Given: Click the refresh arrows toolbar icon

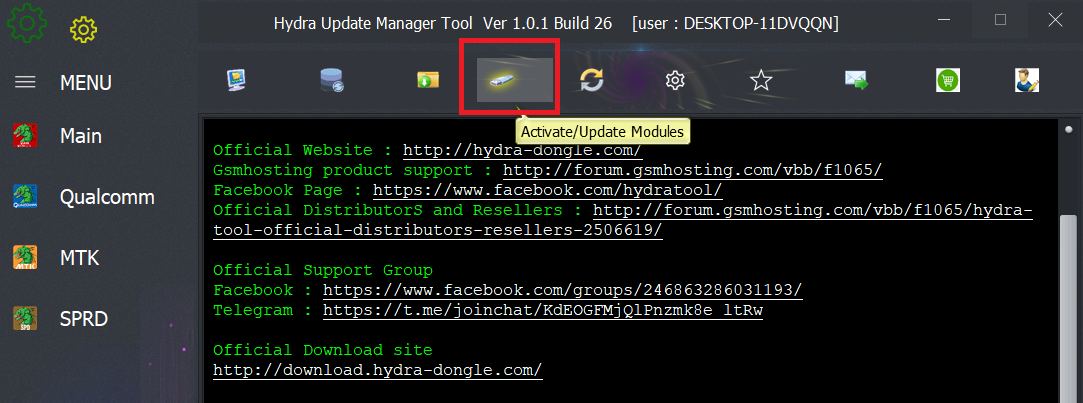Looking at the screenshot, I should pos(592,81).
